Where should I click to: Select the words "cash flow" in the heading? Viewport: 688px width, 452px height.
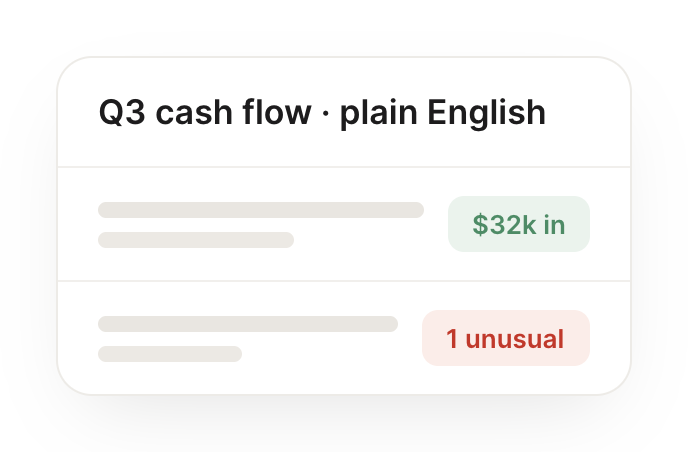click(x=233, y=112)
